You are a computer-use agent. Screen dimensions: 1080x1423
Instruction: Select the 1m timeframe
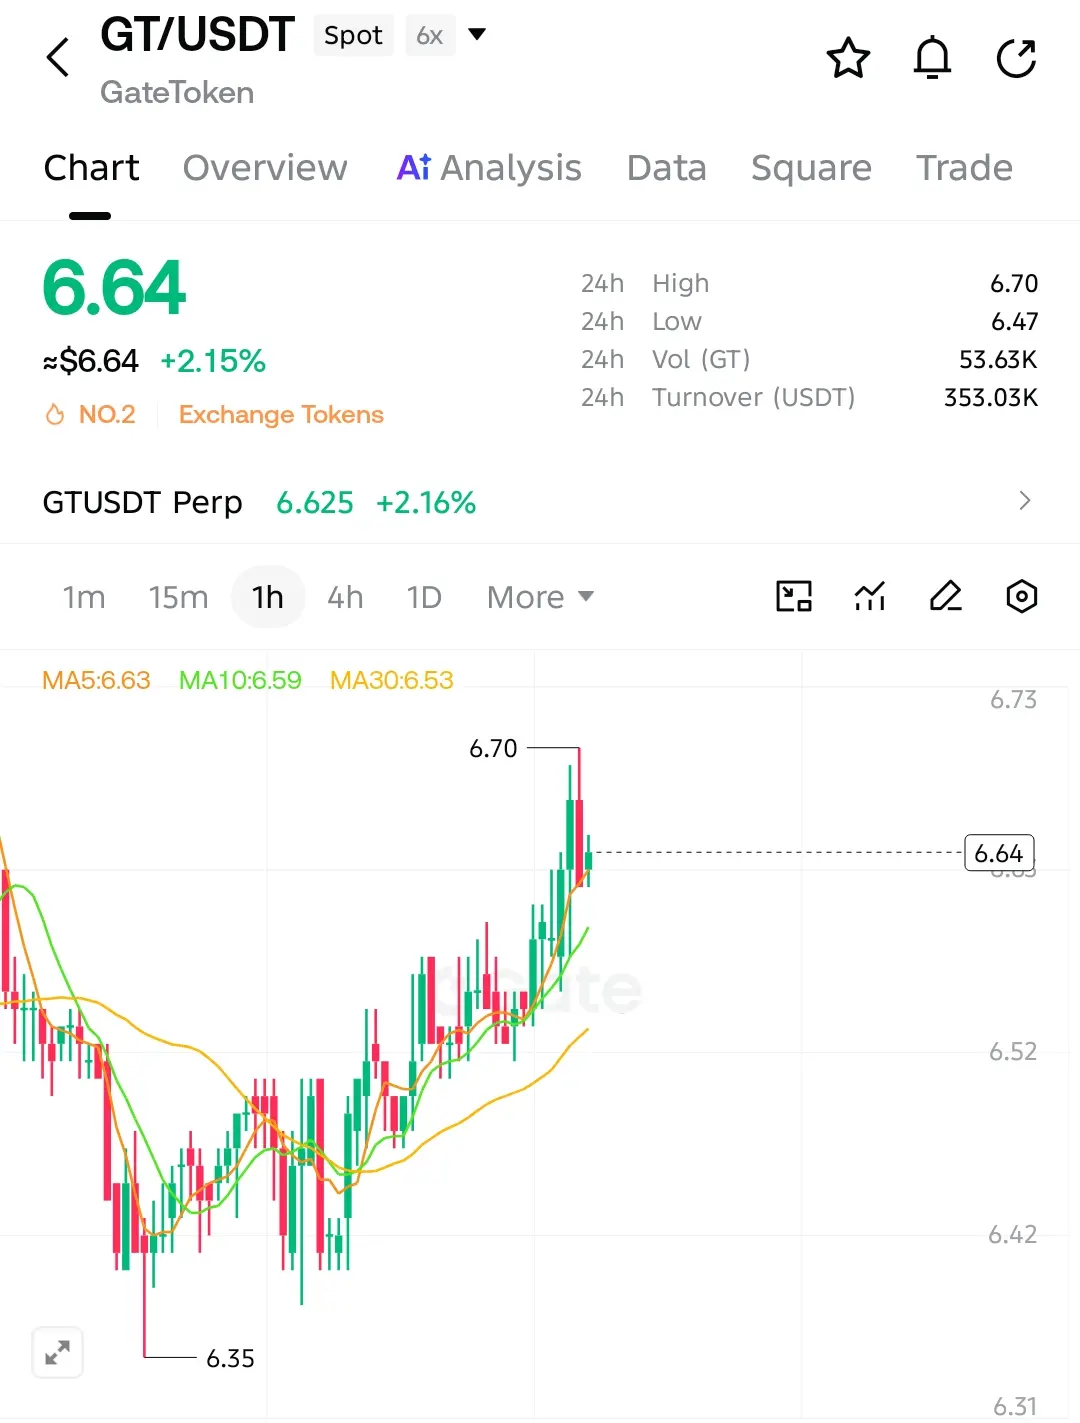84,597
